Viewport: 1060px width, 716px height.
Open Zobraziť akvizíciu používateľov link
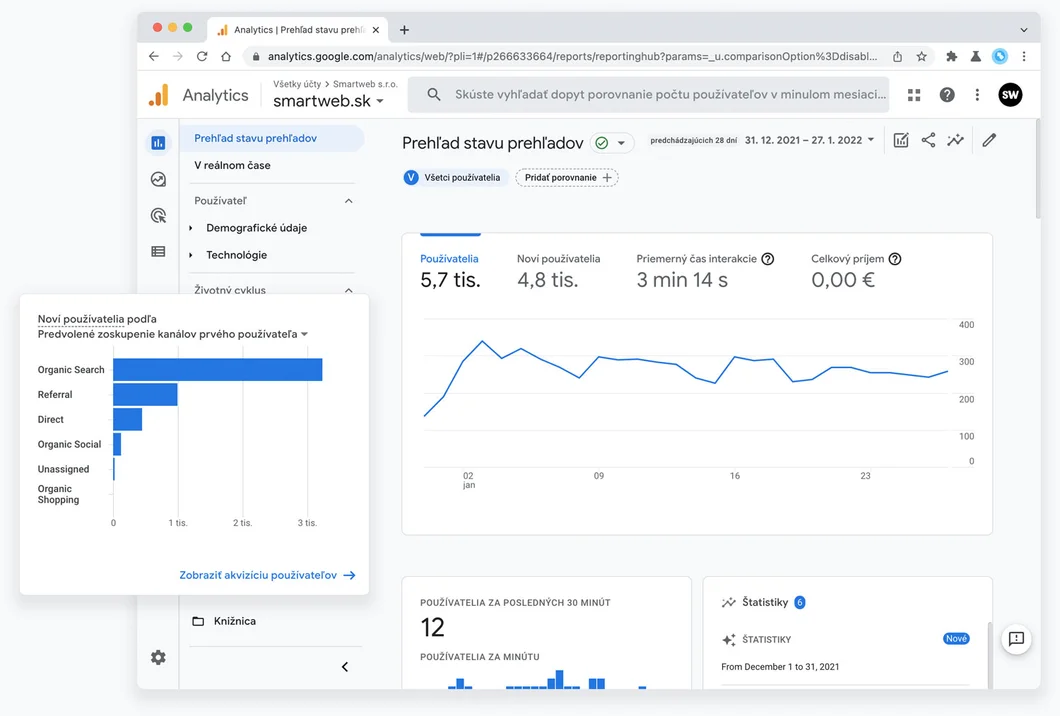(267, 575)
